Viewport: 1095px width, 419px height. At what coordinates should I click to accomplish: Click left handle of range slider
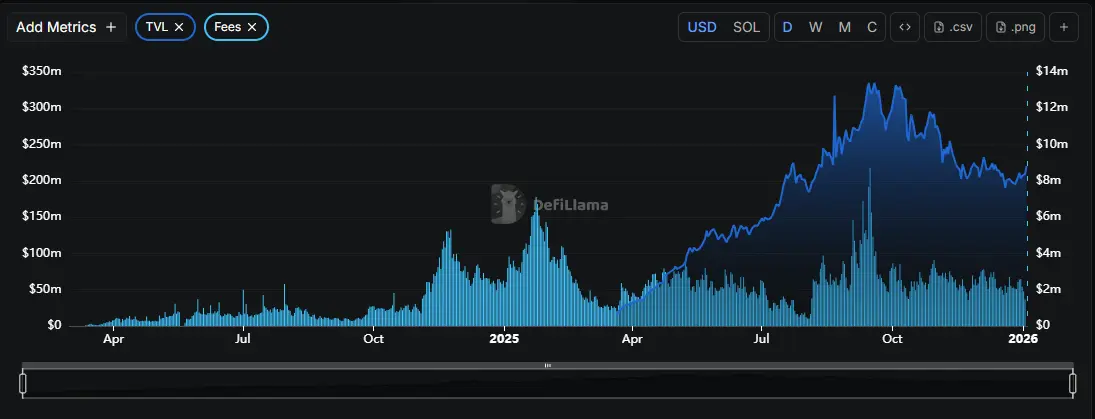[23, 383]
